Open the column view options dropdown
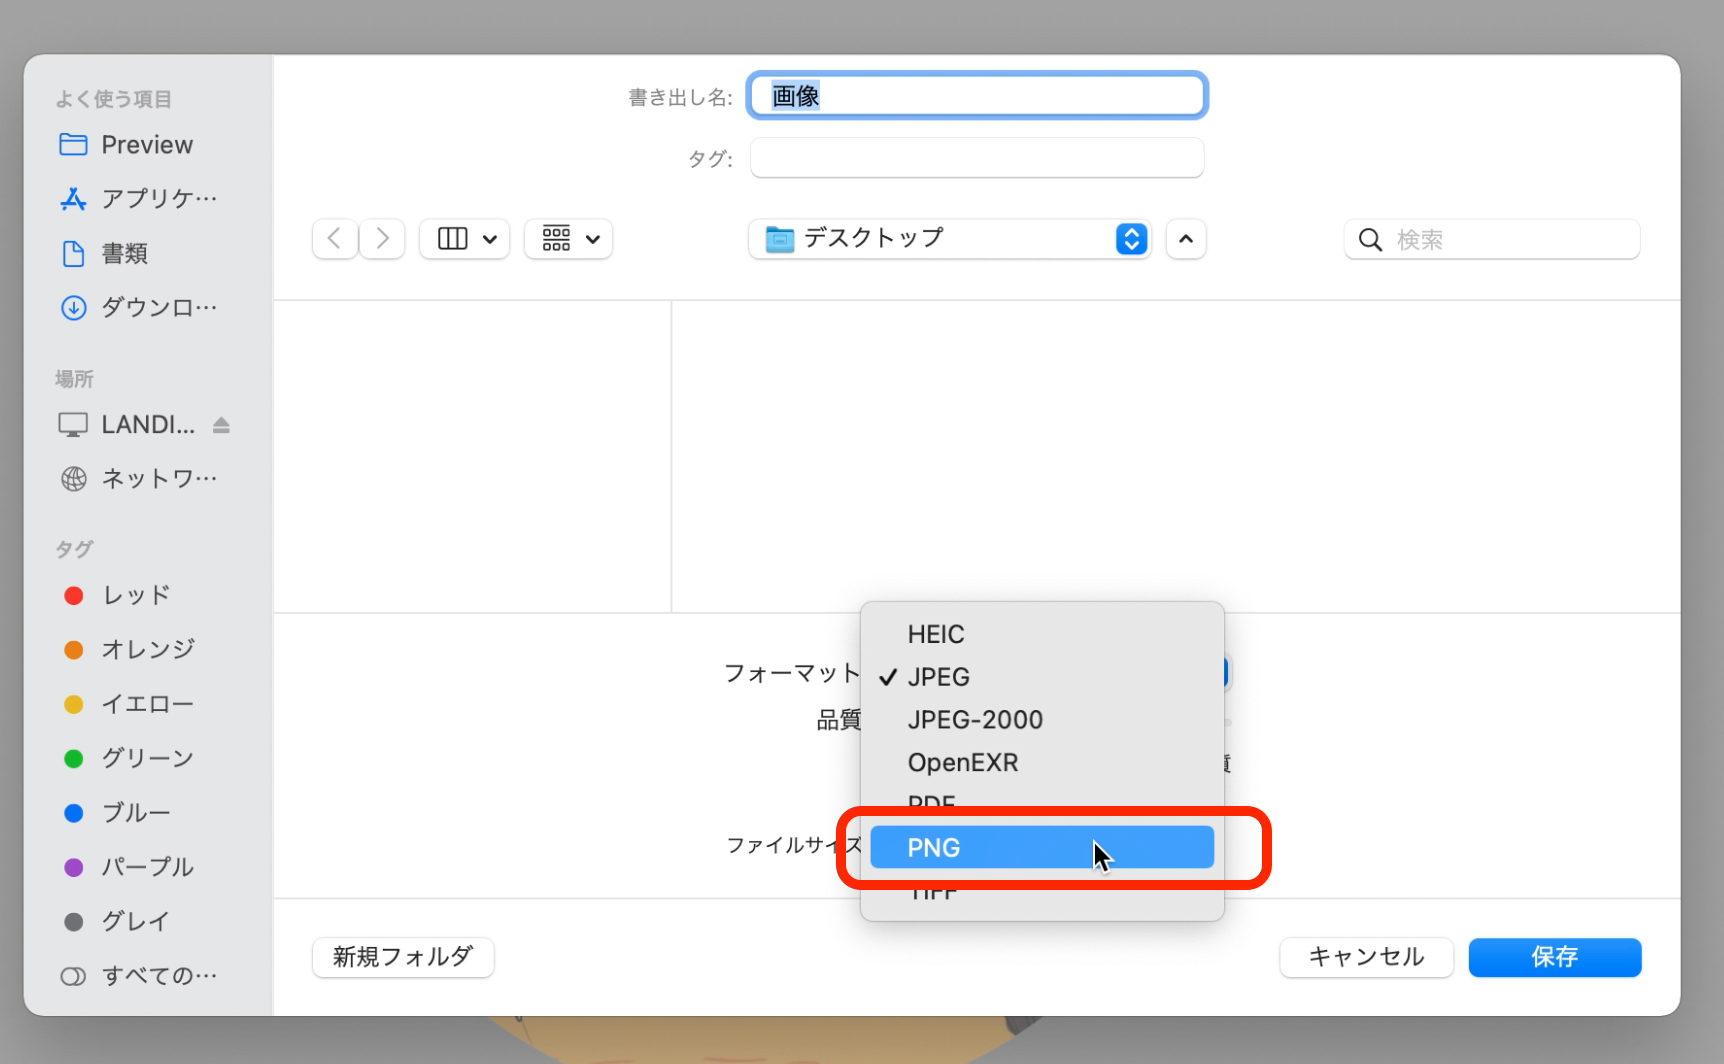 click(x=465, y=239)
